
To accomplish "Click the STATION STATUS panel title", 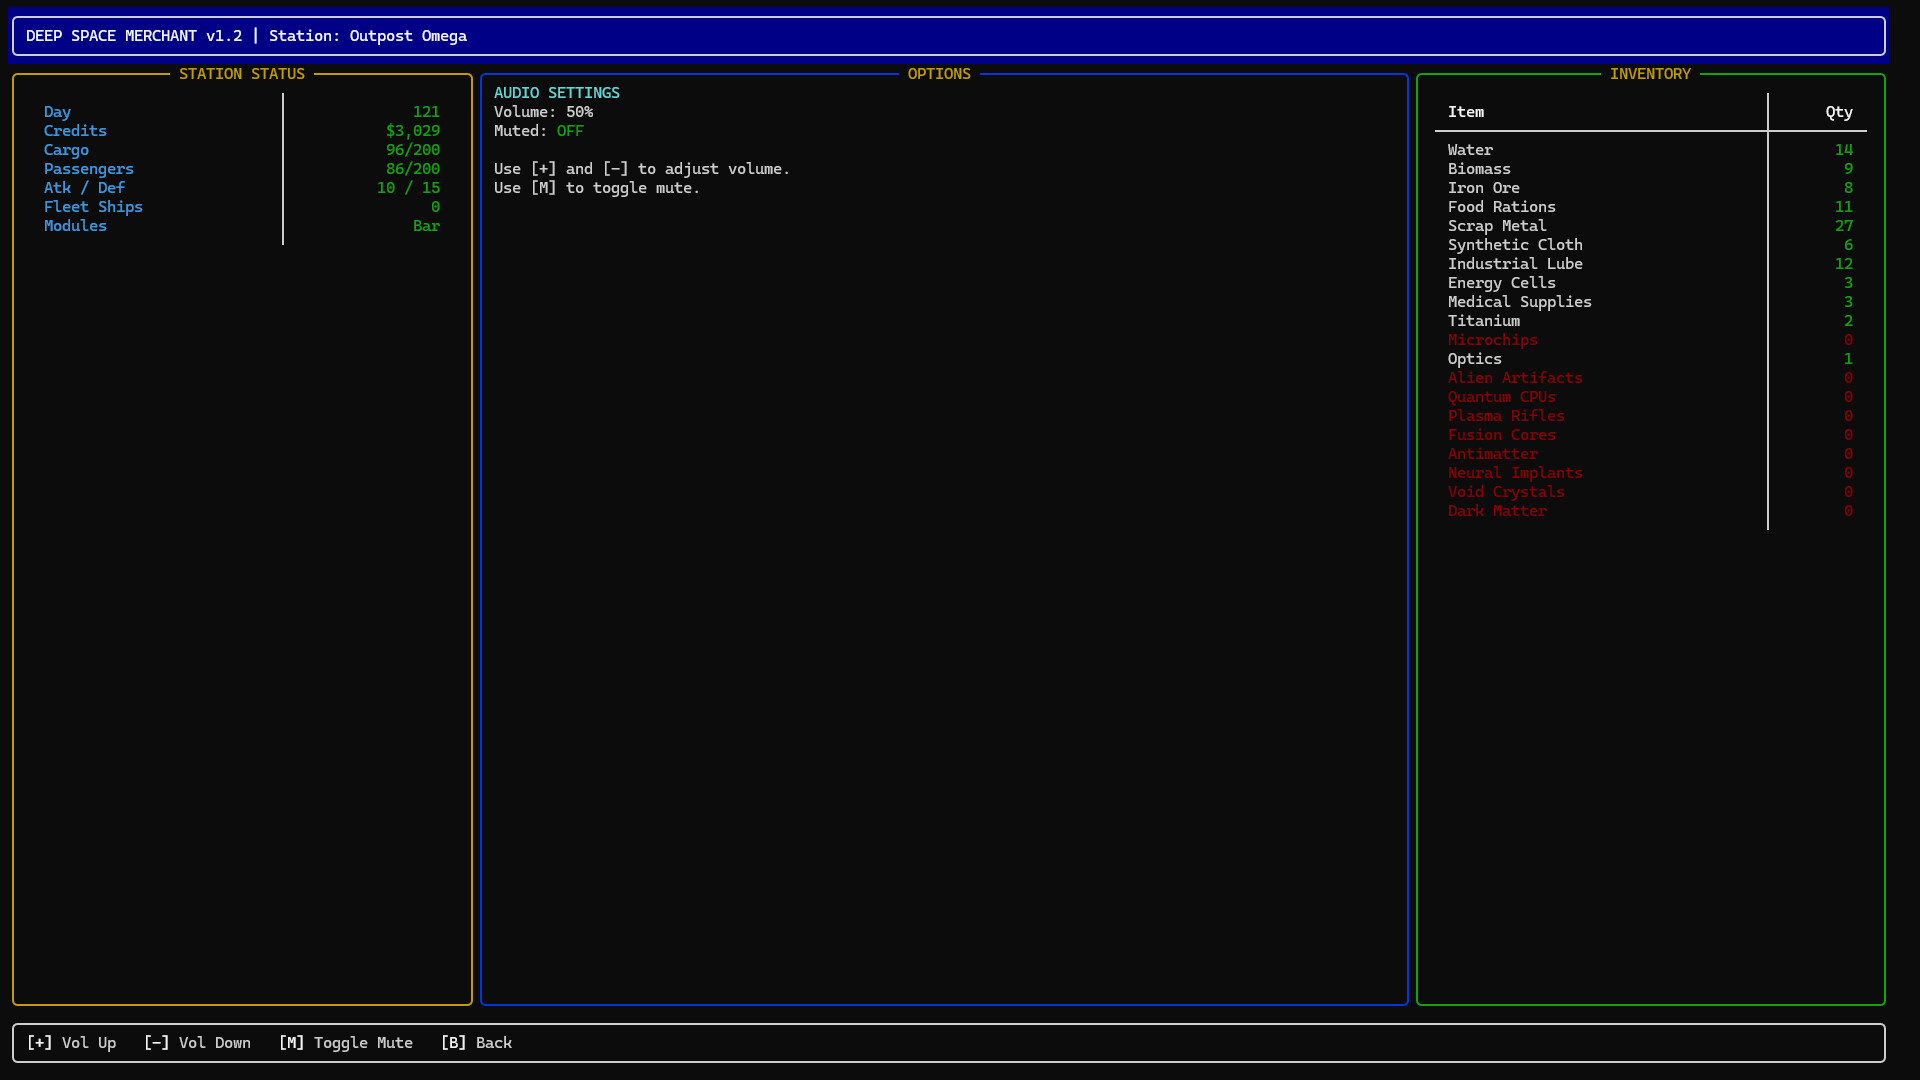I will tap(242, 73).
